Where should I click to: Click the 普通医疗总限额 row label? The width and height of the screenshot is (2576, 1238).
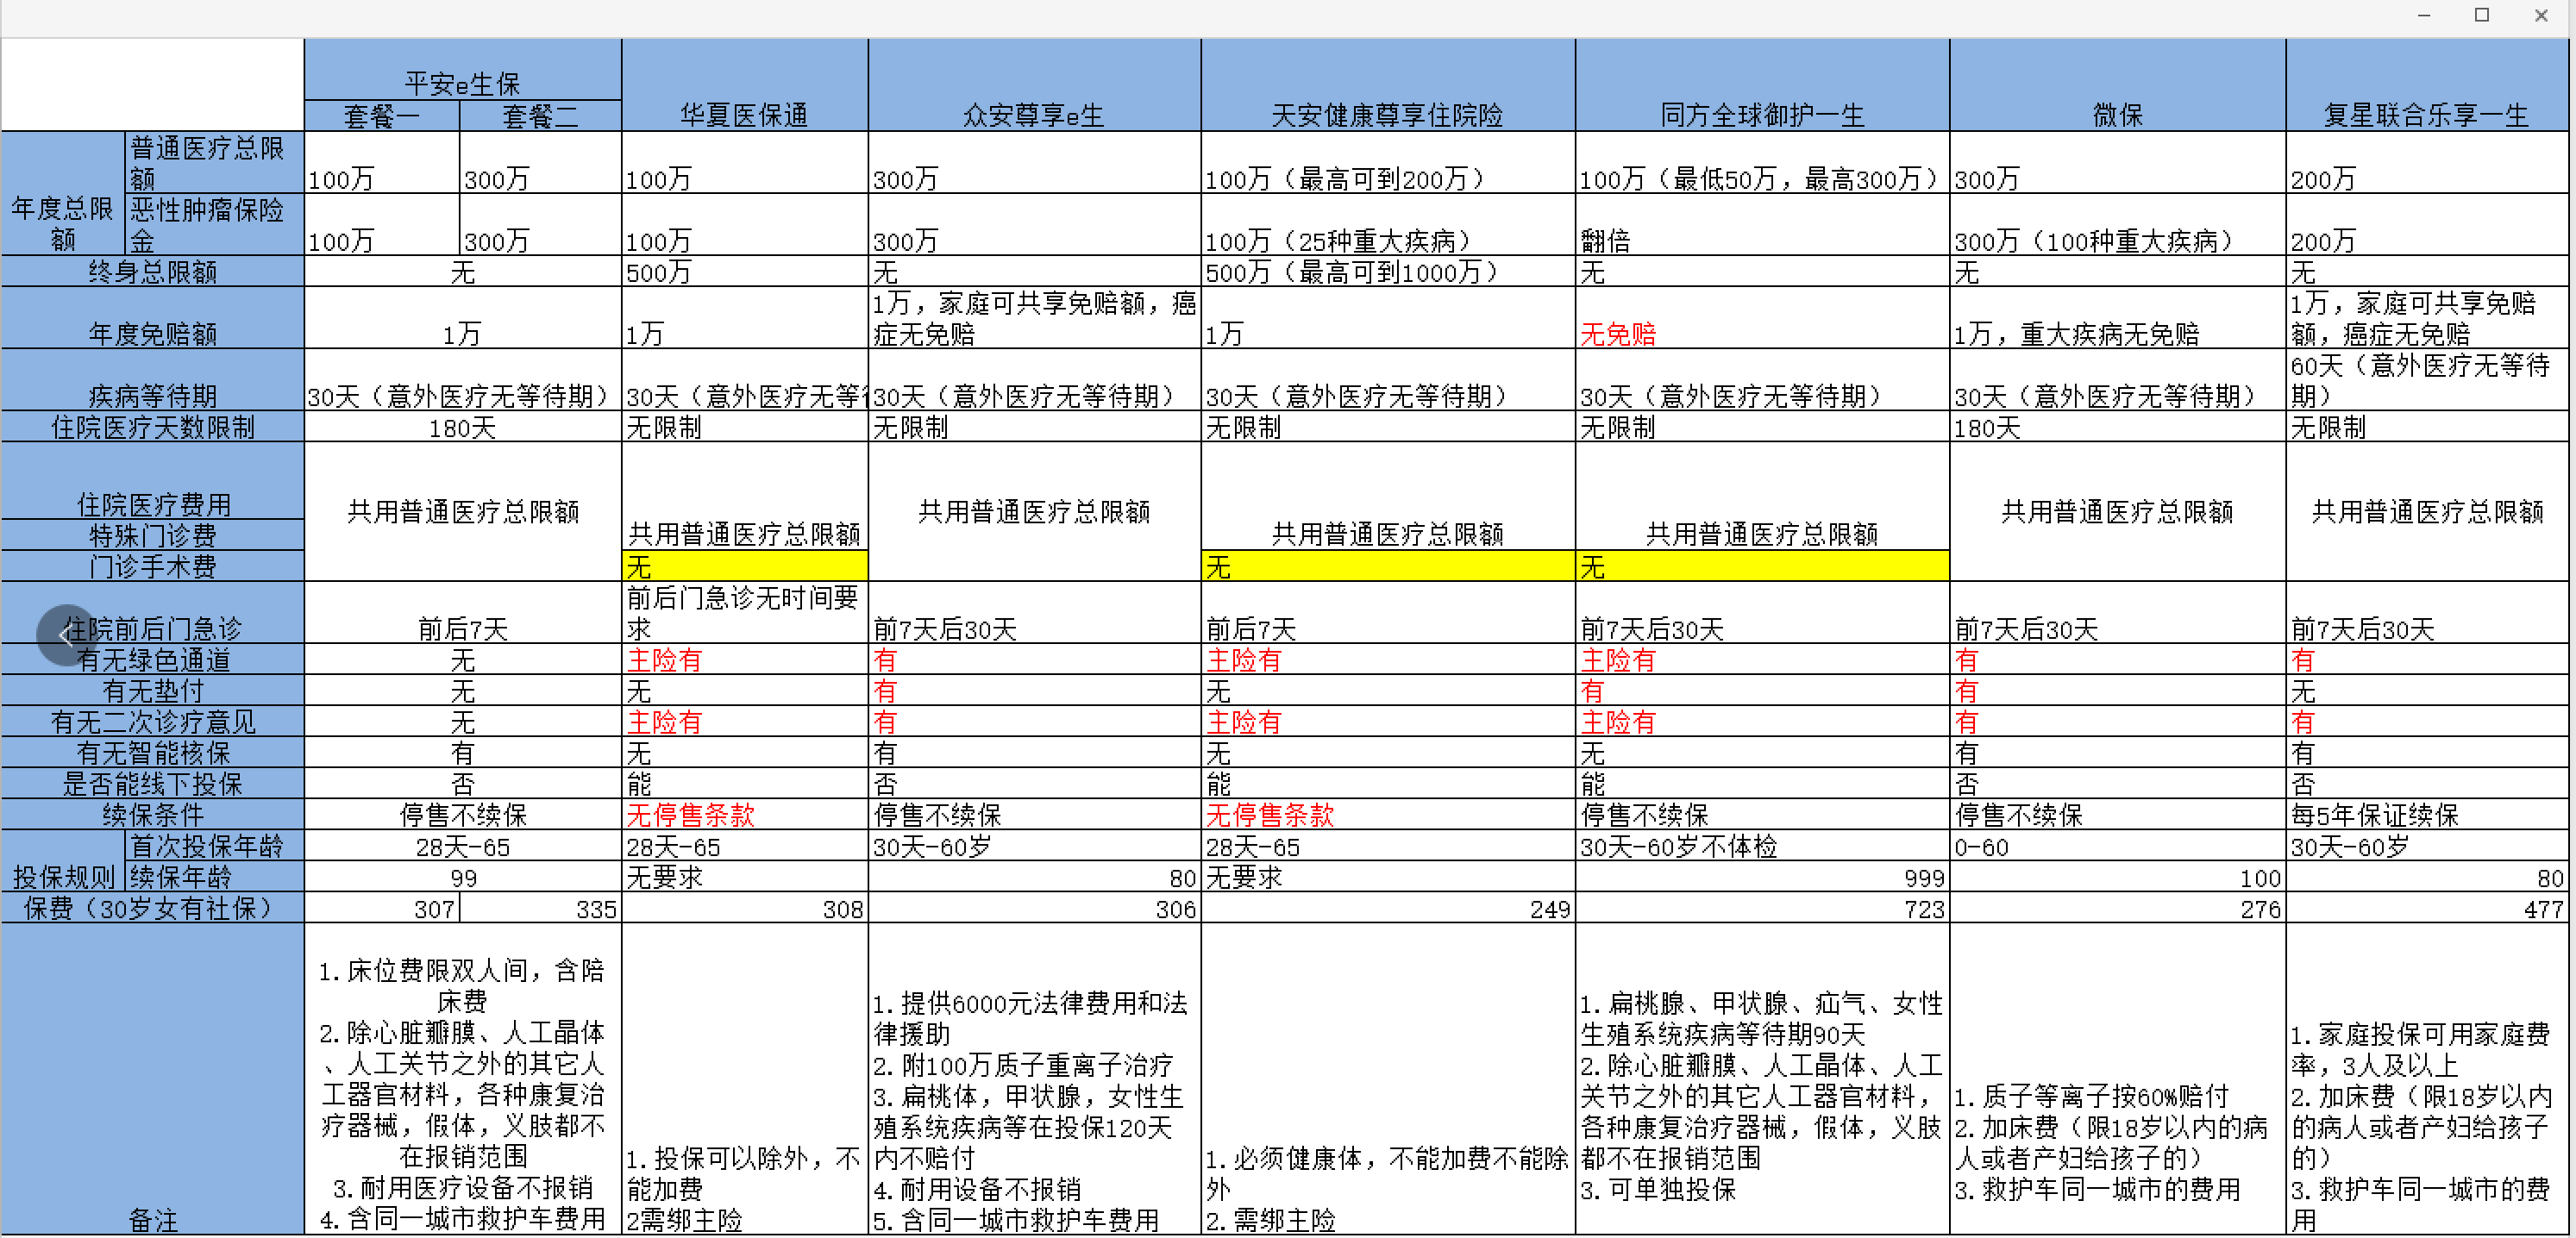tap(214, 162)
